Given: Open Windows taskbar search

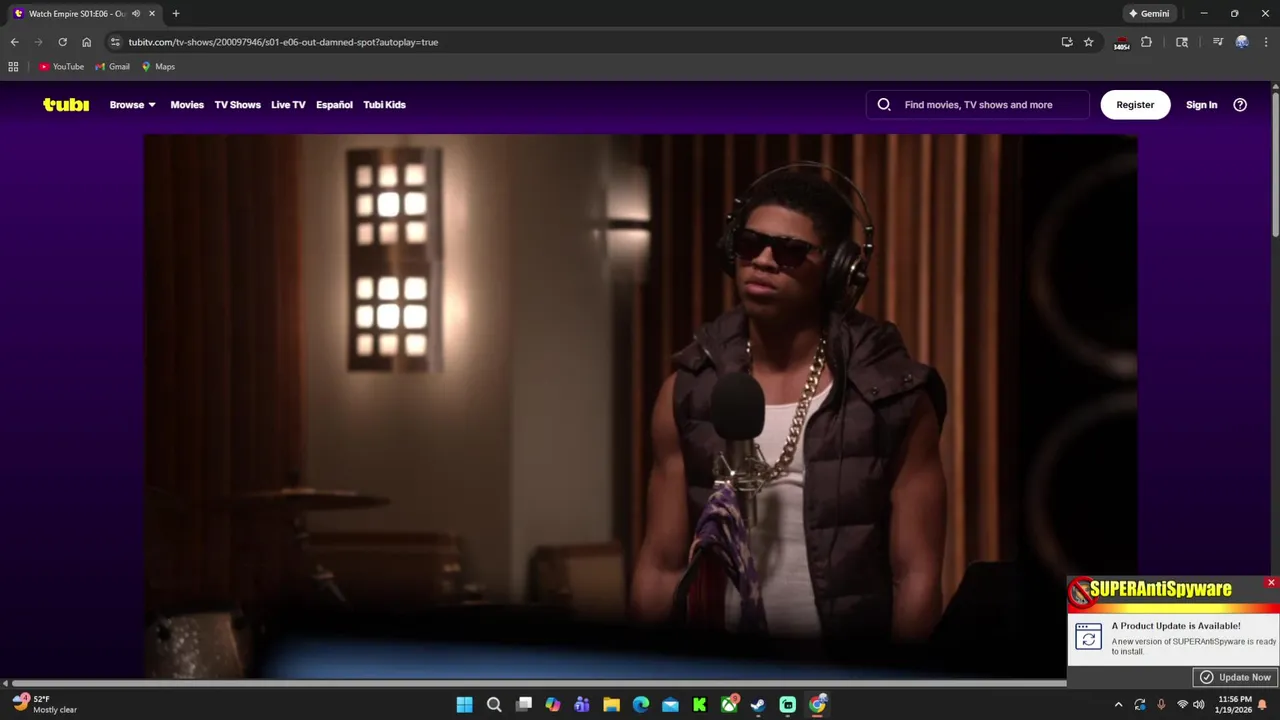Looking at the screenshot, I should (494, 705).
